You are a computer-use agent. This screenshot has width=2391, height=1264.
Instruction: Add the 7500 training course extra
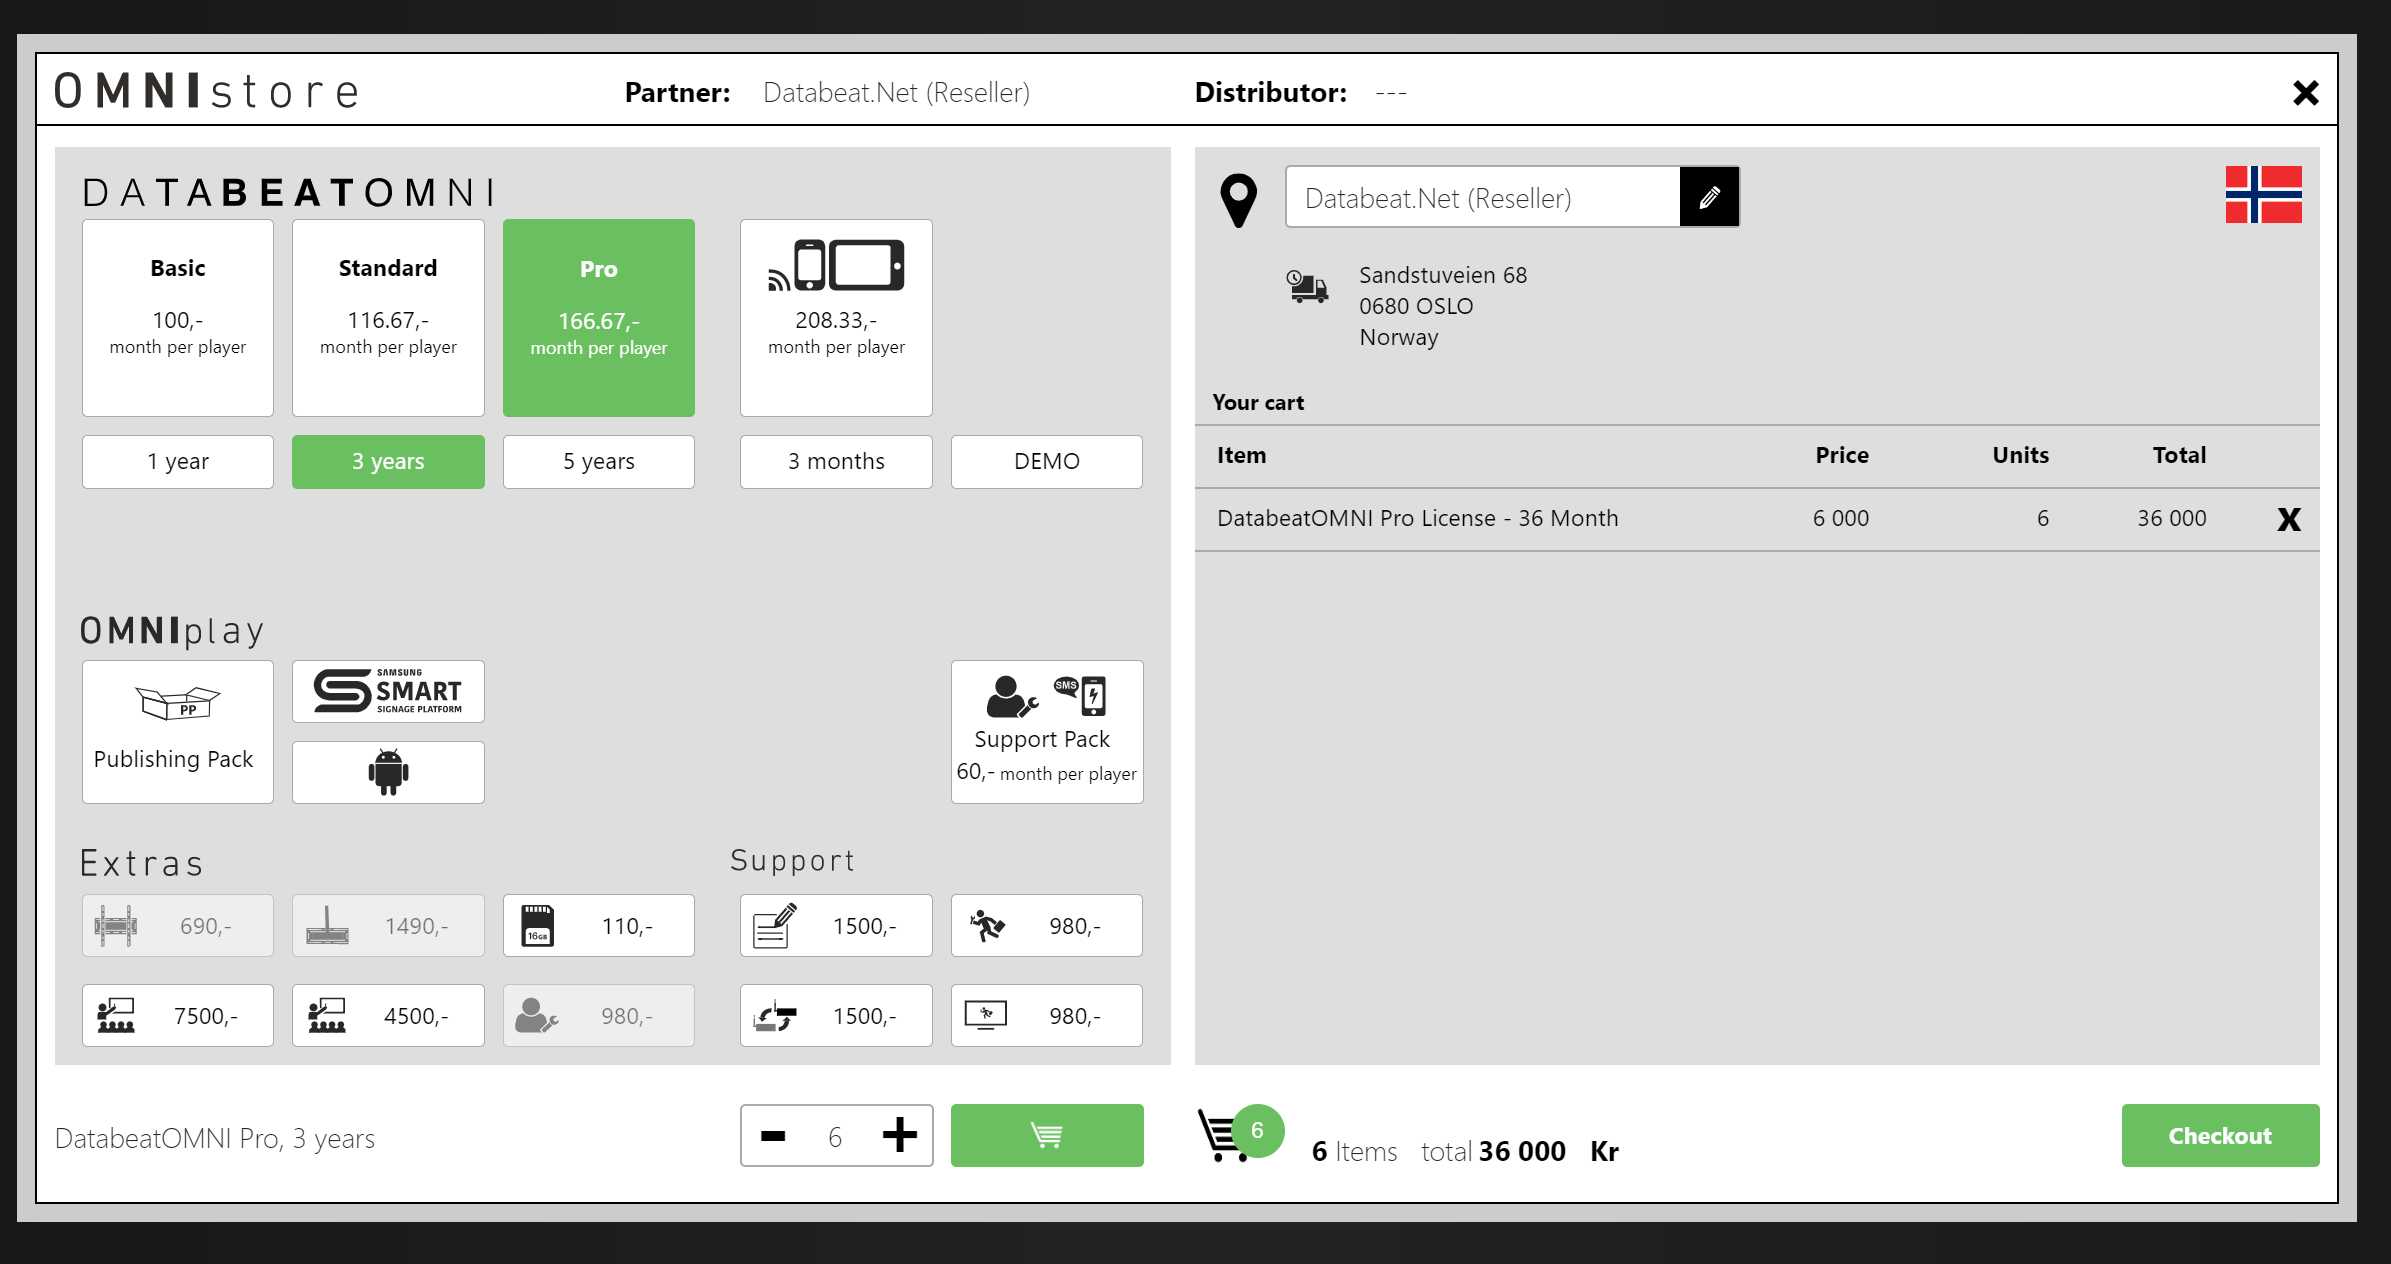coord(178,1016)
